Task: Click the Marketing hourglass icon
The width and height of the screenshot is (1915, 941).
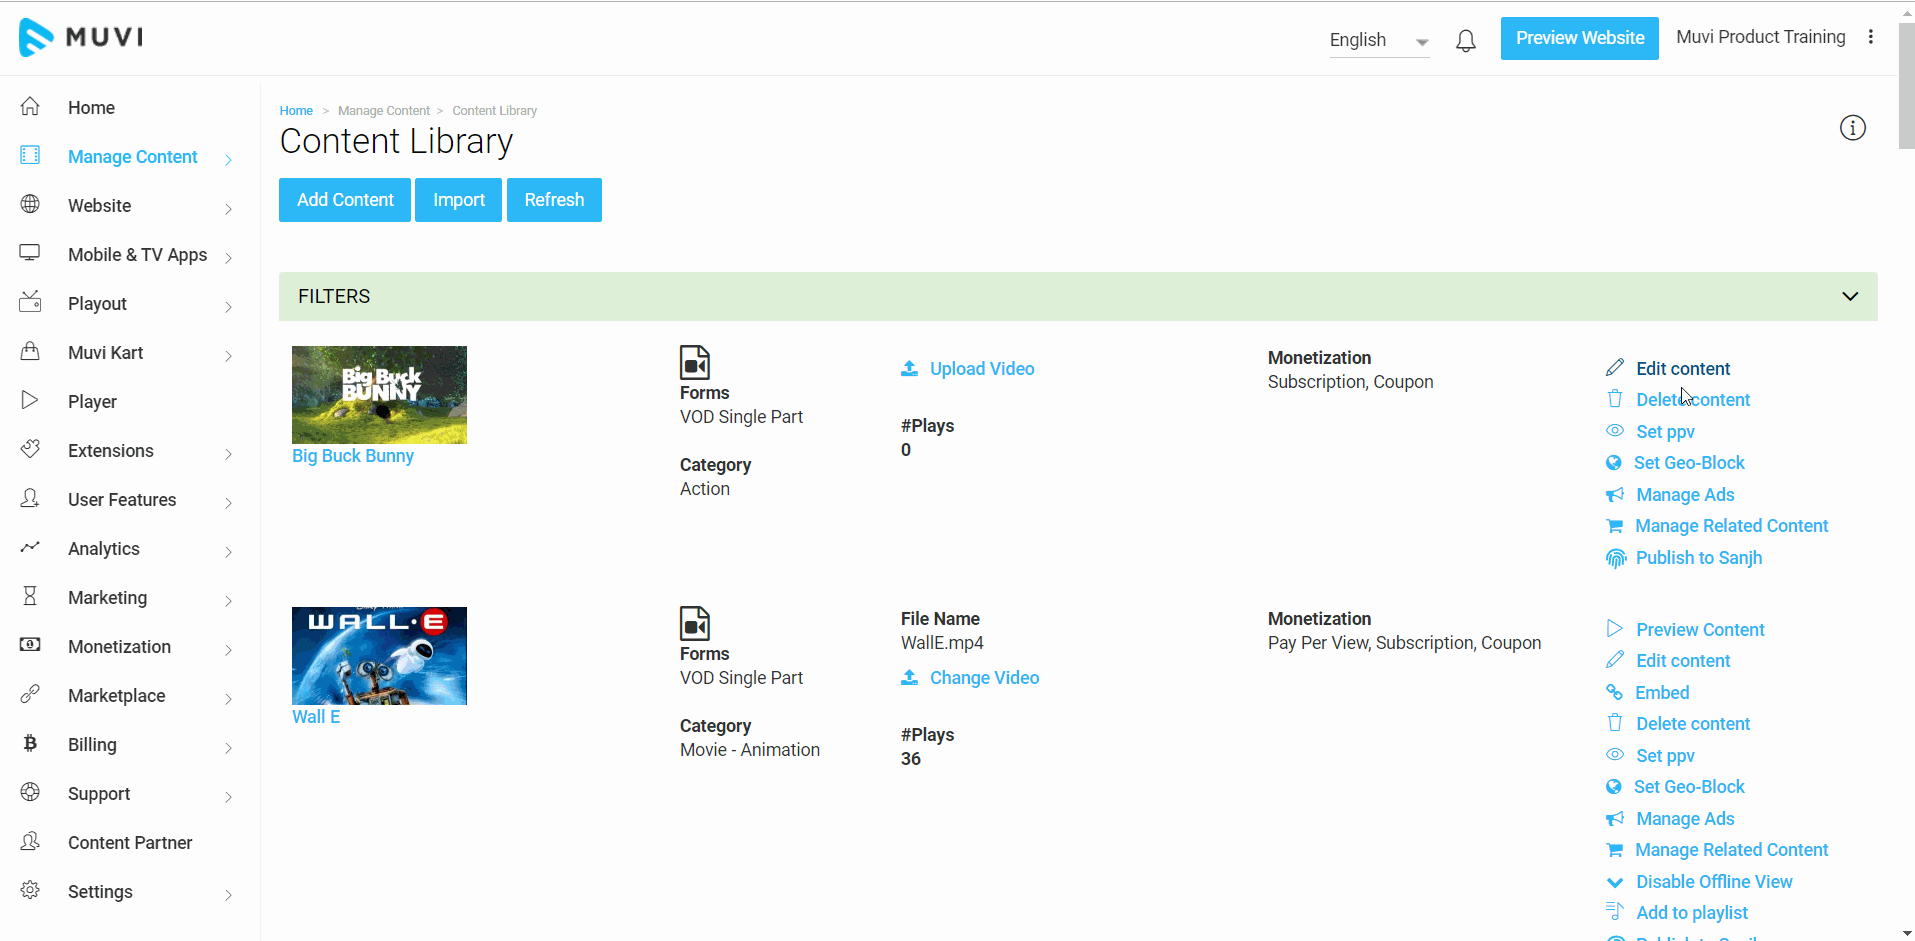Action: point(31,596)
